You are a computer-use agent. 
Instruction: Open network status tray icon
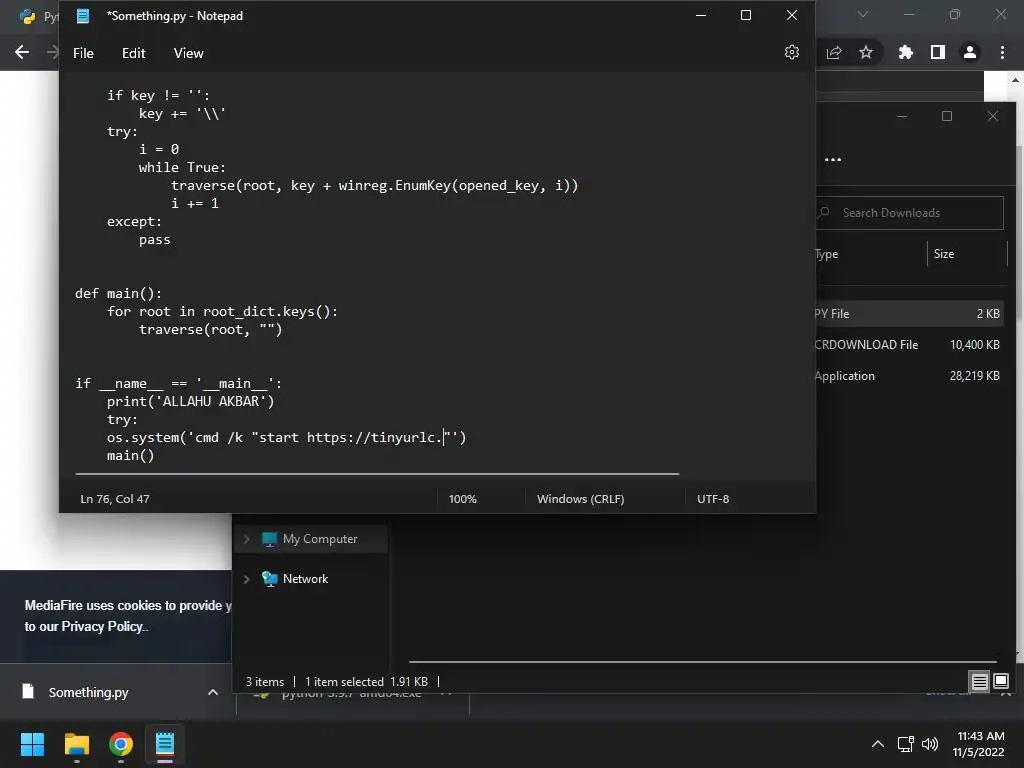click(905, 744)
